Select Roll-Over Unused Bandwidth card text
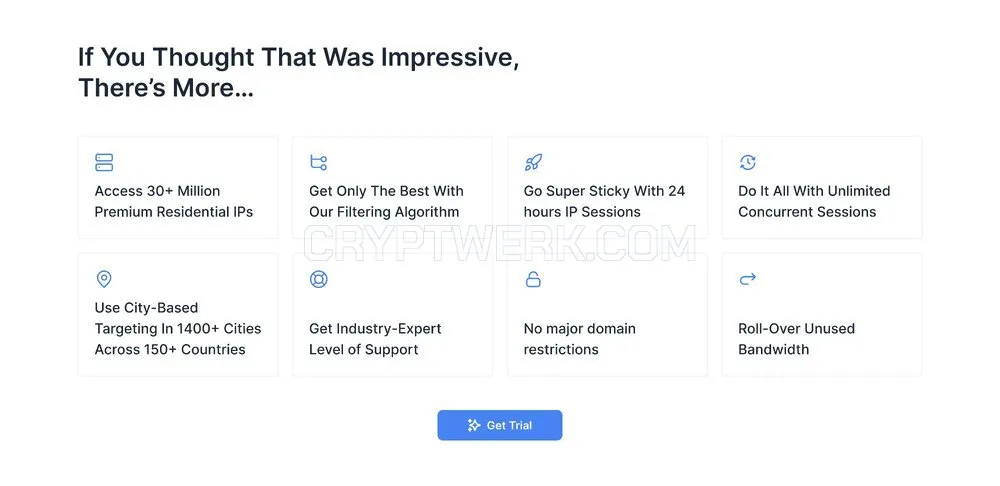Image resolution: width=1000 pixels, height=486 pixels. tap(797, 339)
